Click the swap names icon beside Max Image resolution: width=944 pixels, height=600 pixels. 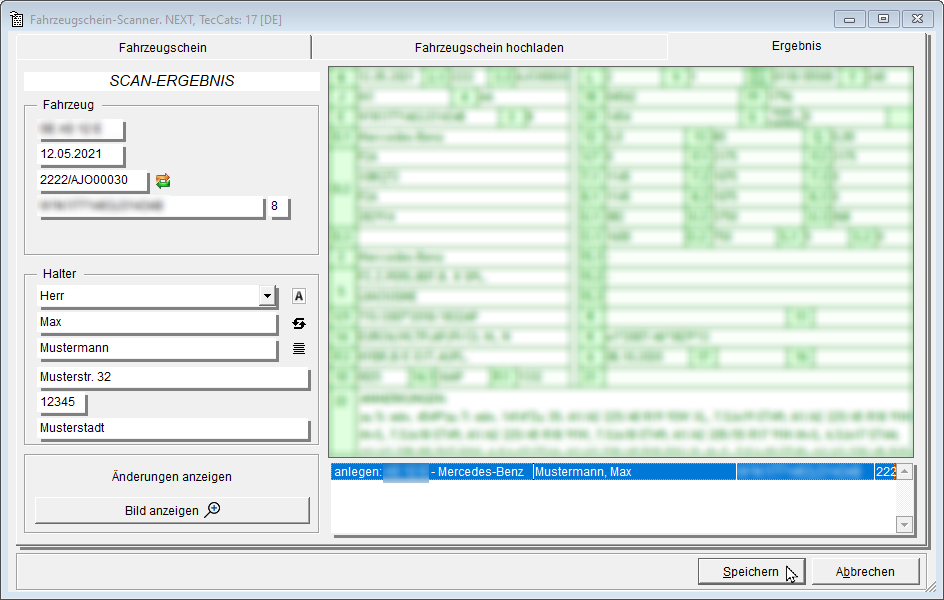pyautogui.click(x=299, y=323)
